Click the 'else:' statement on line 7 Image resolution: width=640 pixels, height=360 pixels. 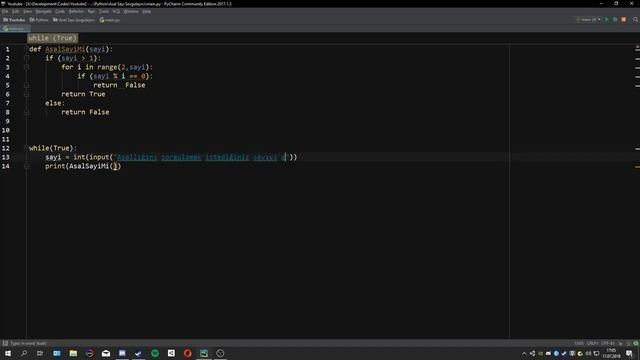(x=55, y=103)
